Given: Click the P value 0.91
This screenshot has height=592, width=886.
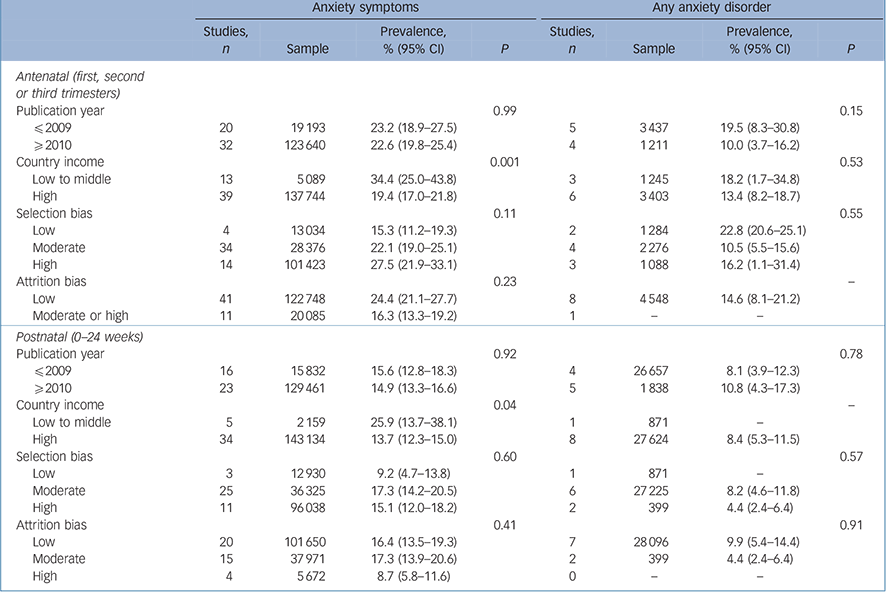Looking at the screenshot, I should (850, 523).
